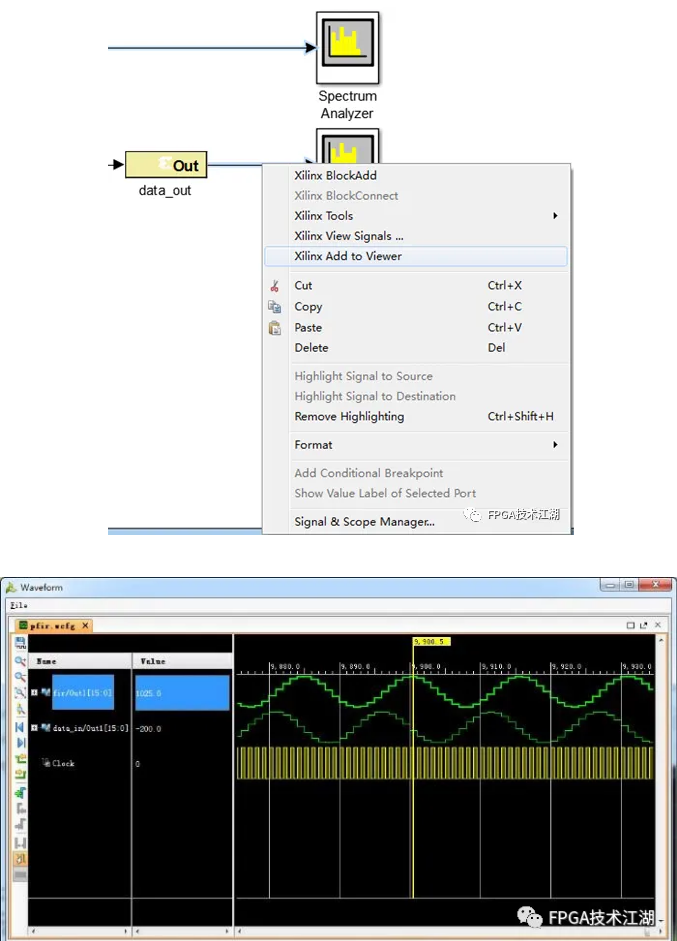The height and width of the screenshot is (941, 677).
Task: Click the Save waveform configuration icon
Action: tap(20, 641)
